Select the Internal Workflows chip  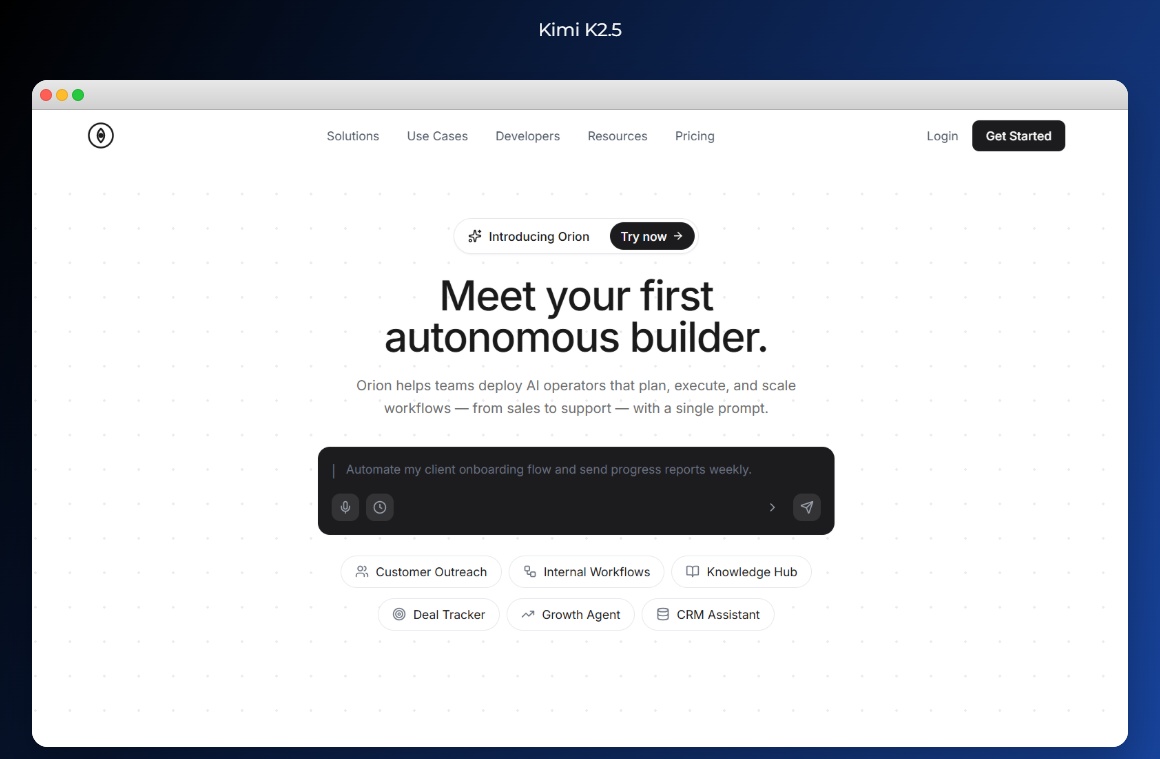click(x=587, y=572)
